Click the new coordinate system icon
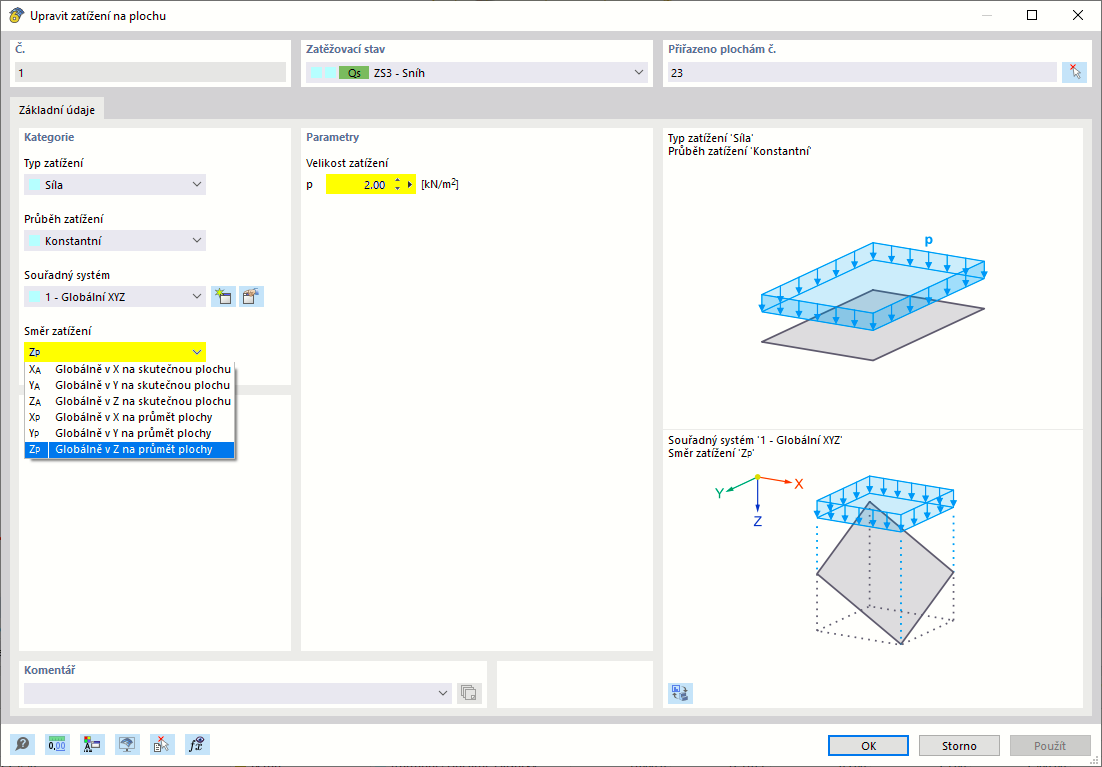The image size is (1102, 767). tap(223, 297)
